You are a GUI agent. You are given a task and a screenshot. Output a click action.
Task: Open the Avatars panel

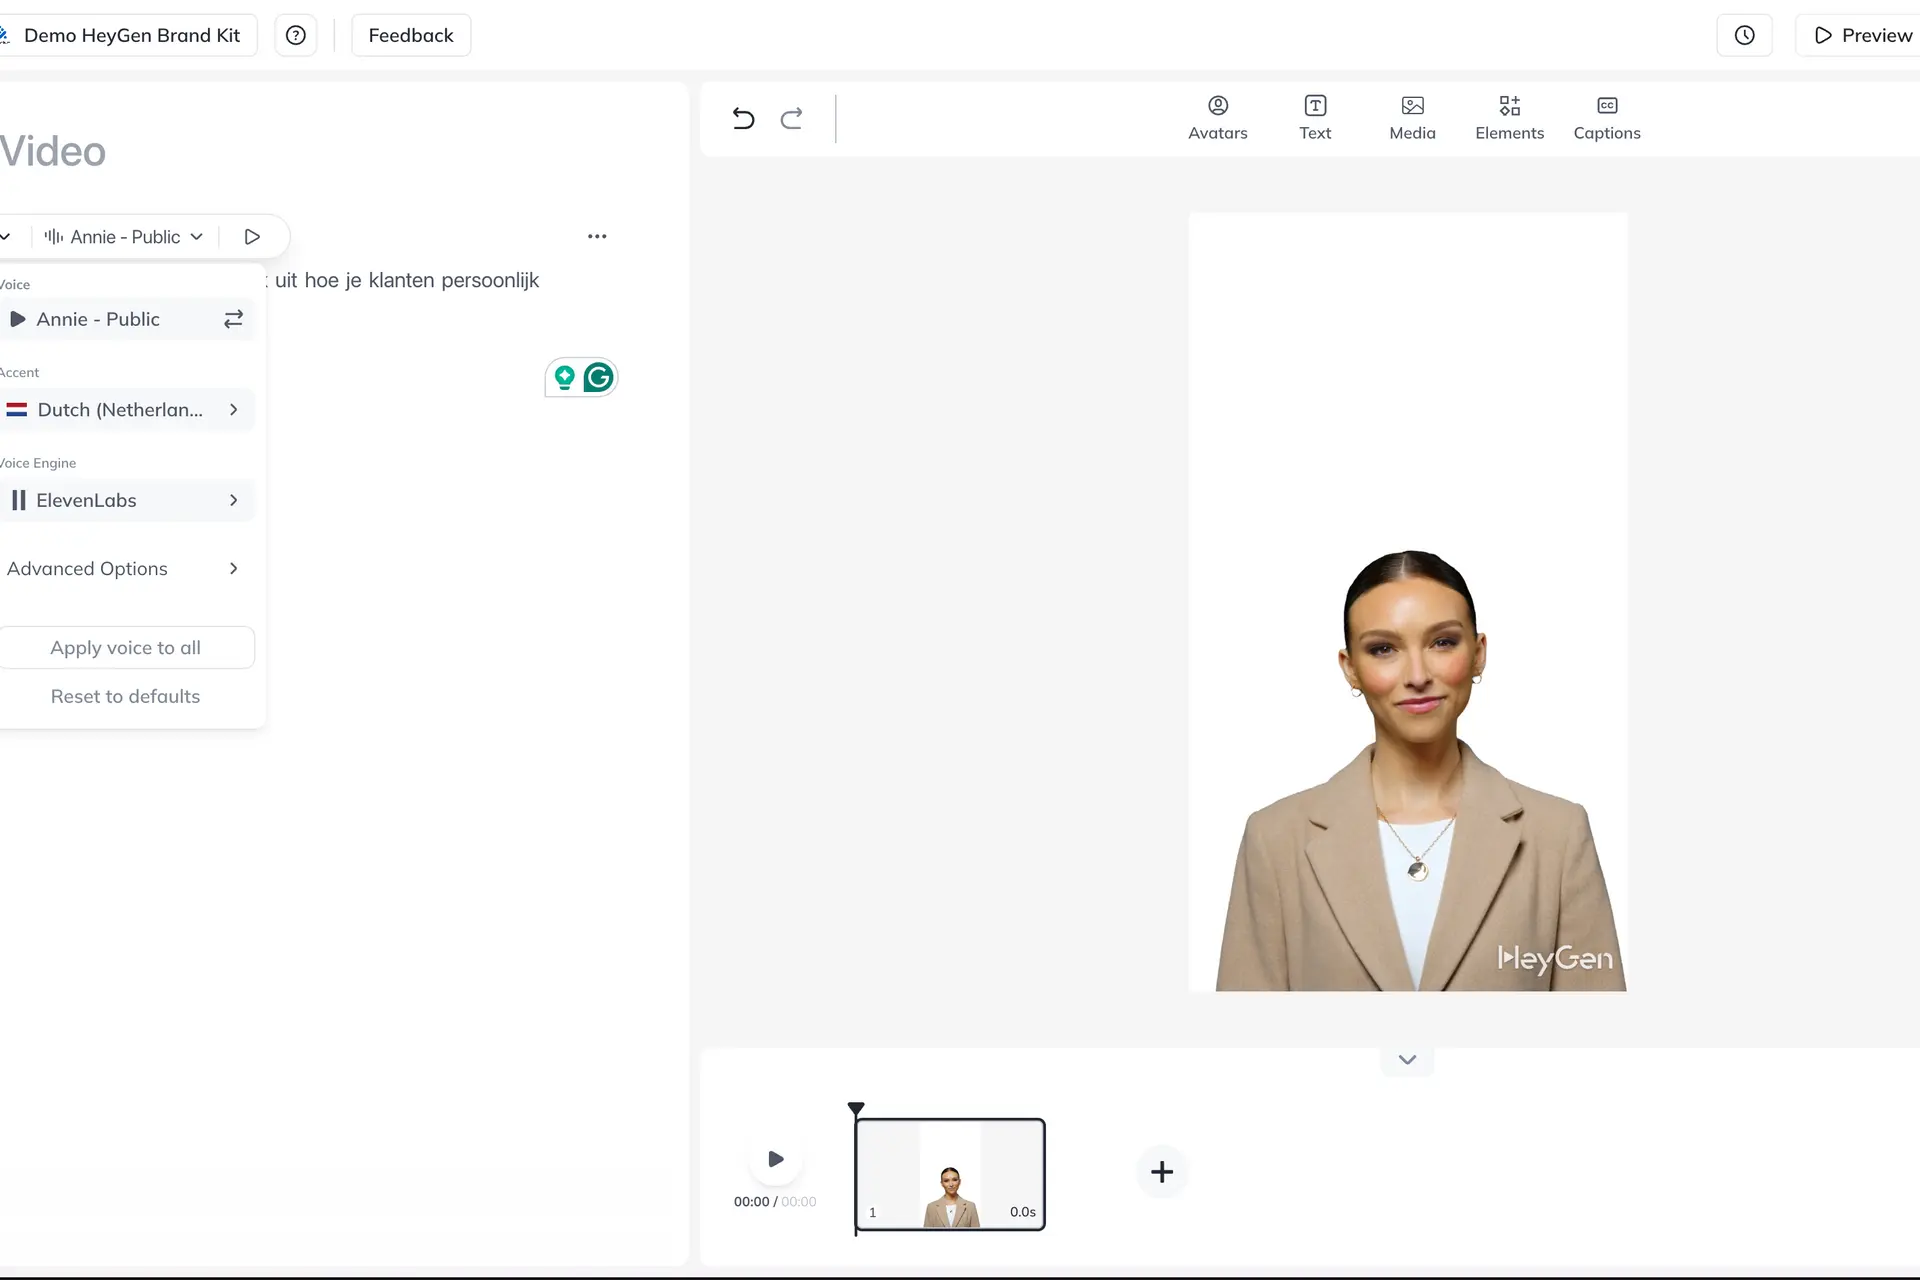coord(1217,118)
